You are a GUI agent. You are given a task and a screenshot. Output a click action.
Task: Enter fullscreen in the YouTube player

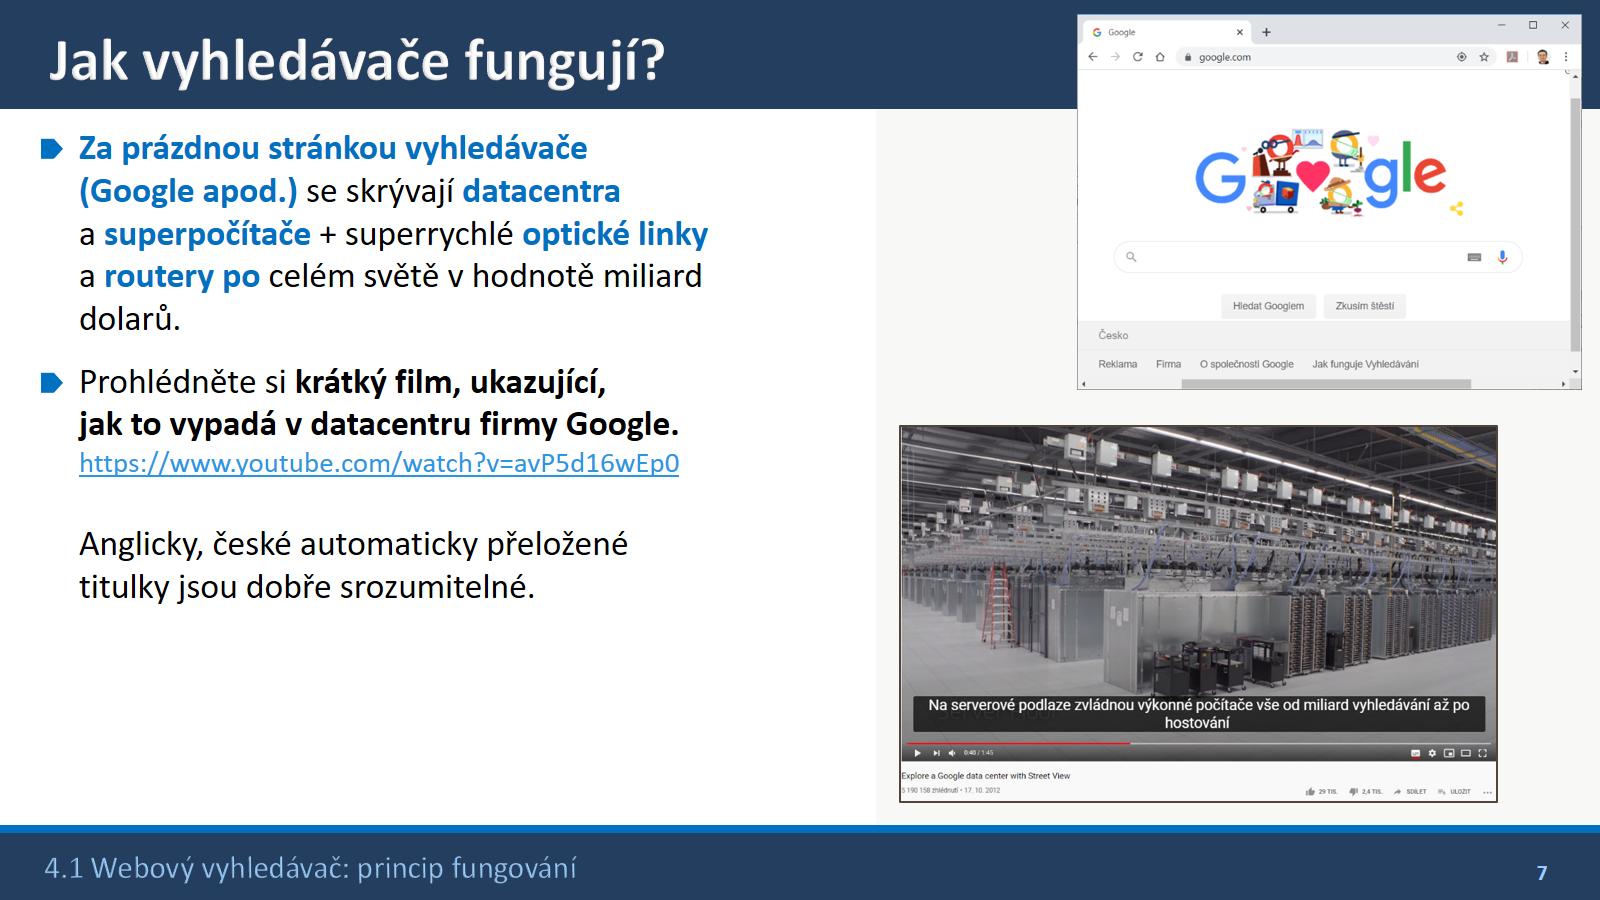(x=1482, y=753)
